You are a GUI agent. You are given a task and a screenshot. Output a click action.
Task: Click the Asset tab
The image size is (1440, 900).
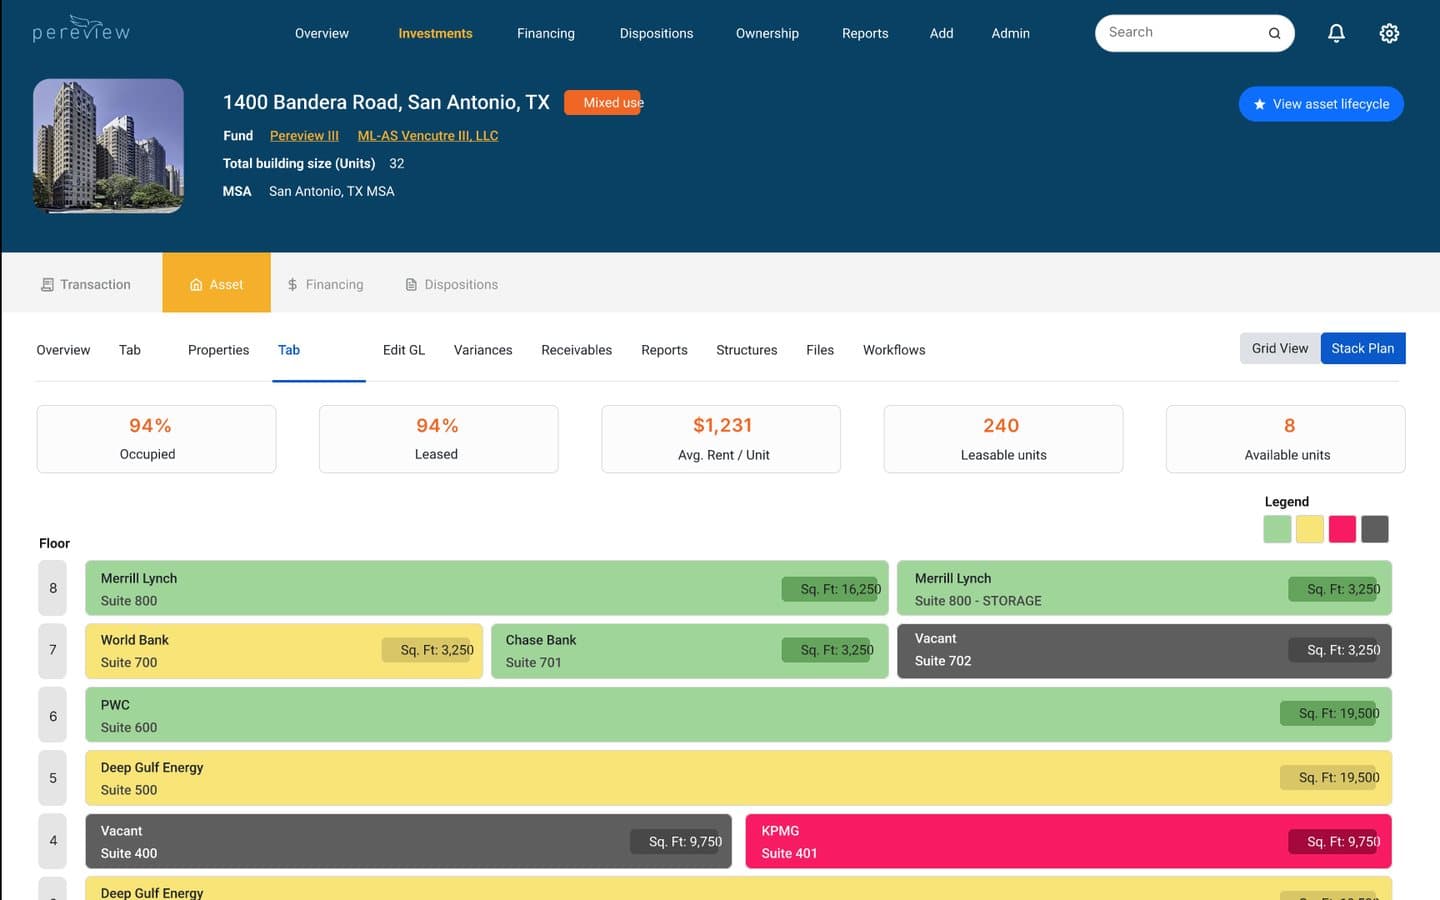click(216, 284)
